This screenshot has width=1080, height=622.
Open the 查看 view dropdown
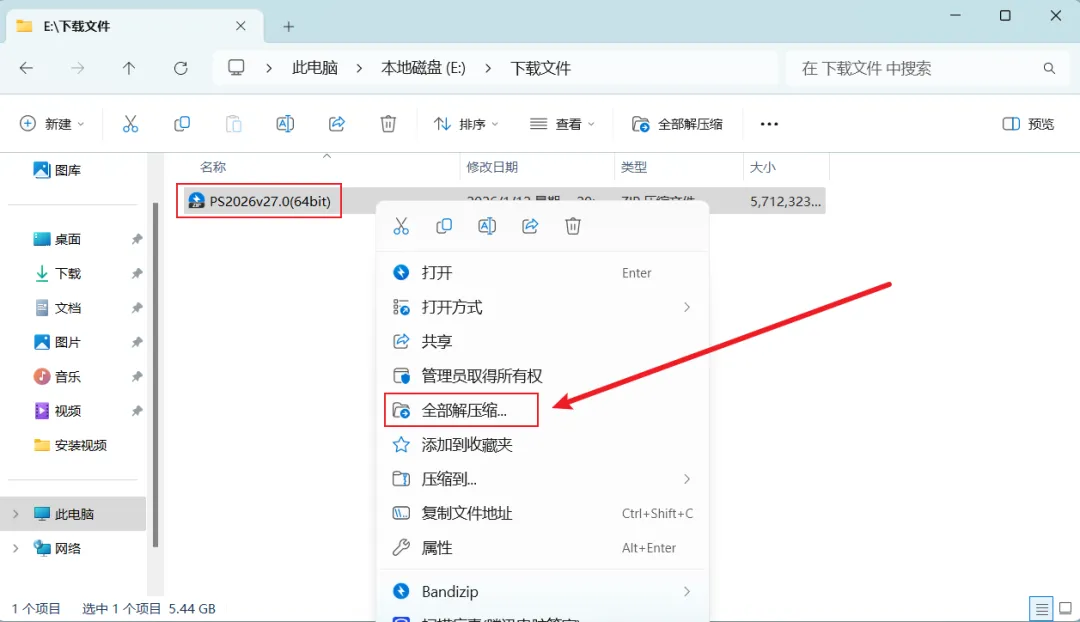click(562, 124)
